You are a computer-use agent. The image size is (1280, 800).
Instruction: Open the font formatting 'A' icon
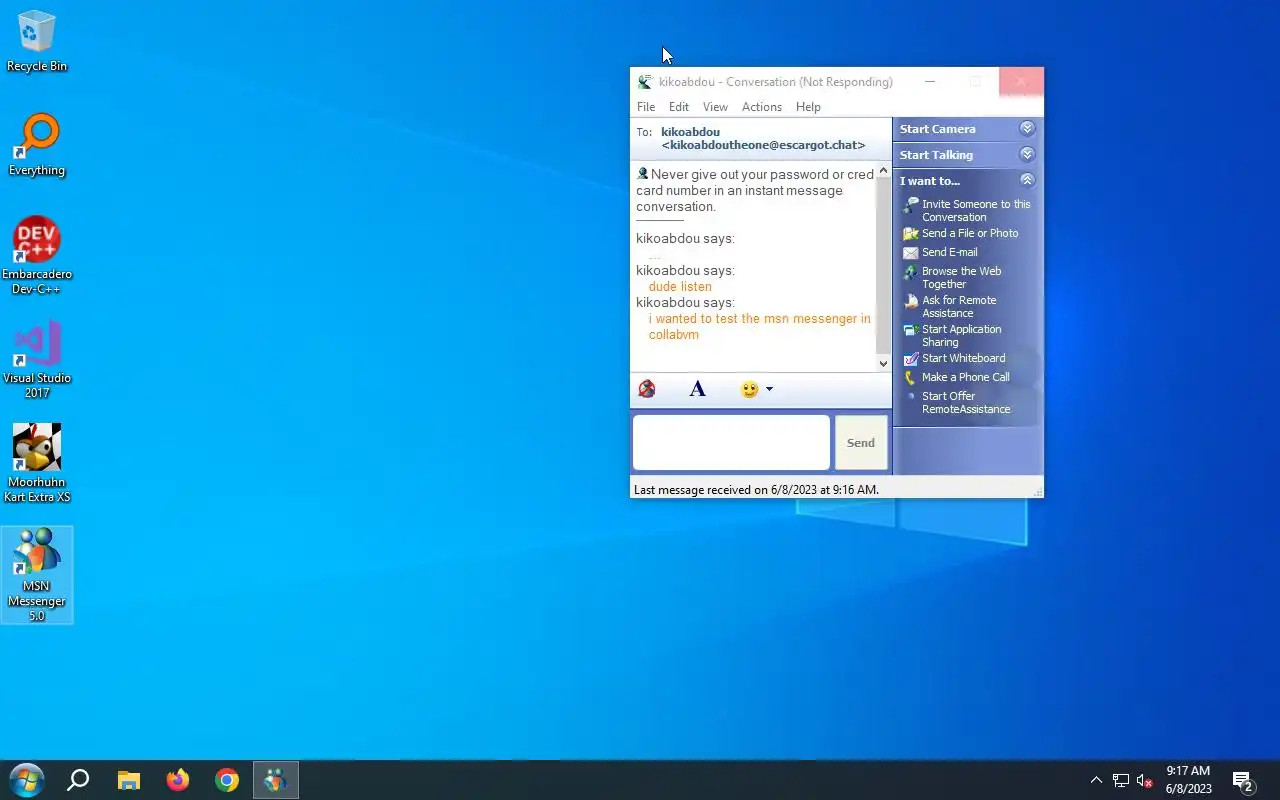coord(698,389)
